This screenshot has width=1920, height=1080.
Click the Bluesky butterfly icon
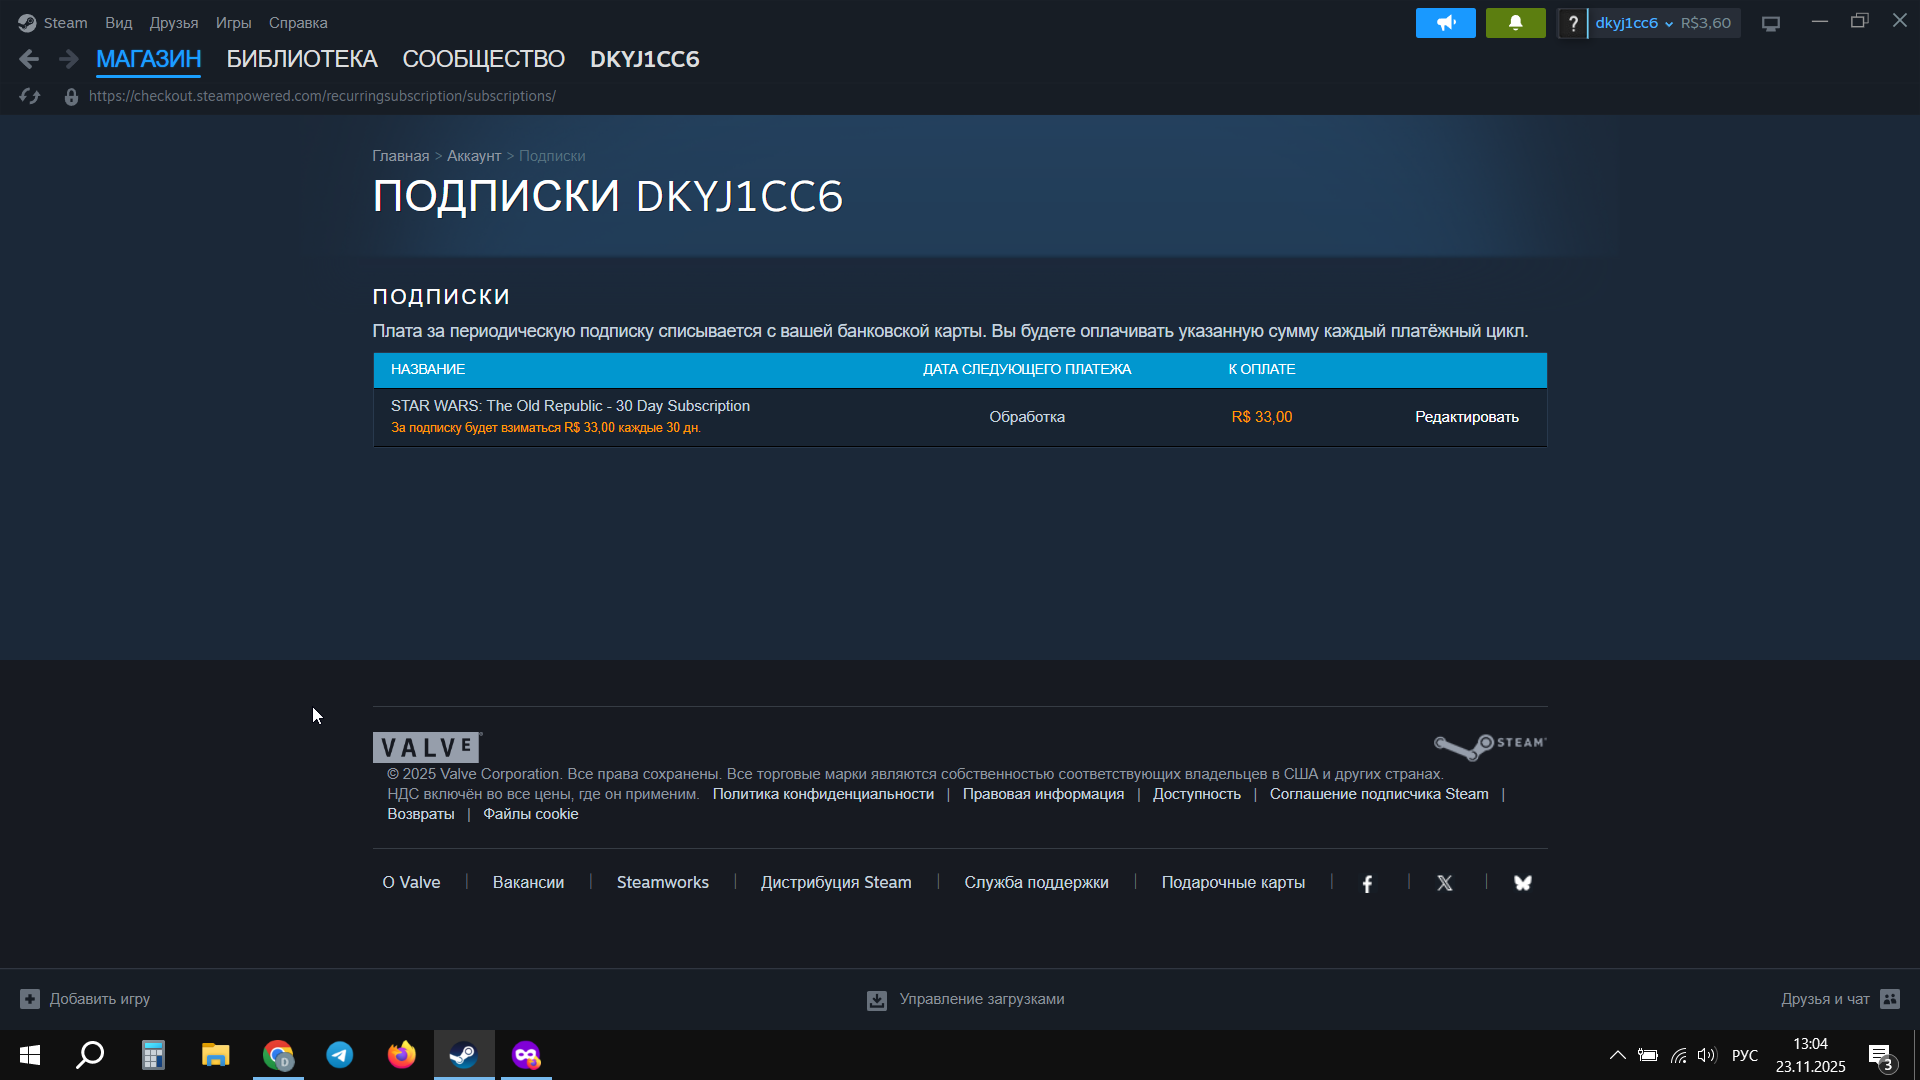(1522, 883)
